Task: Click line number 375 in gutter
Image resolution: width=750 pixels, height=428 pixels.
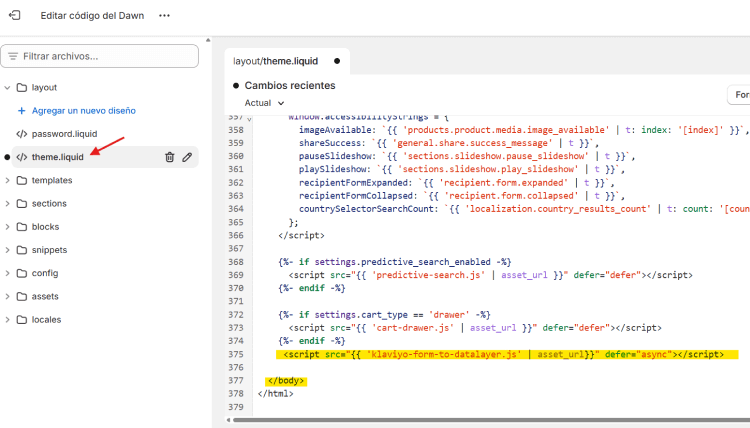Action: point(236,354)
